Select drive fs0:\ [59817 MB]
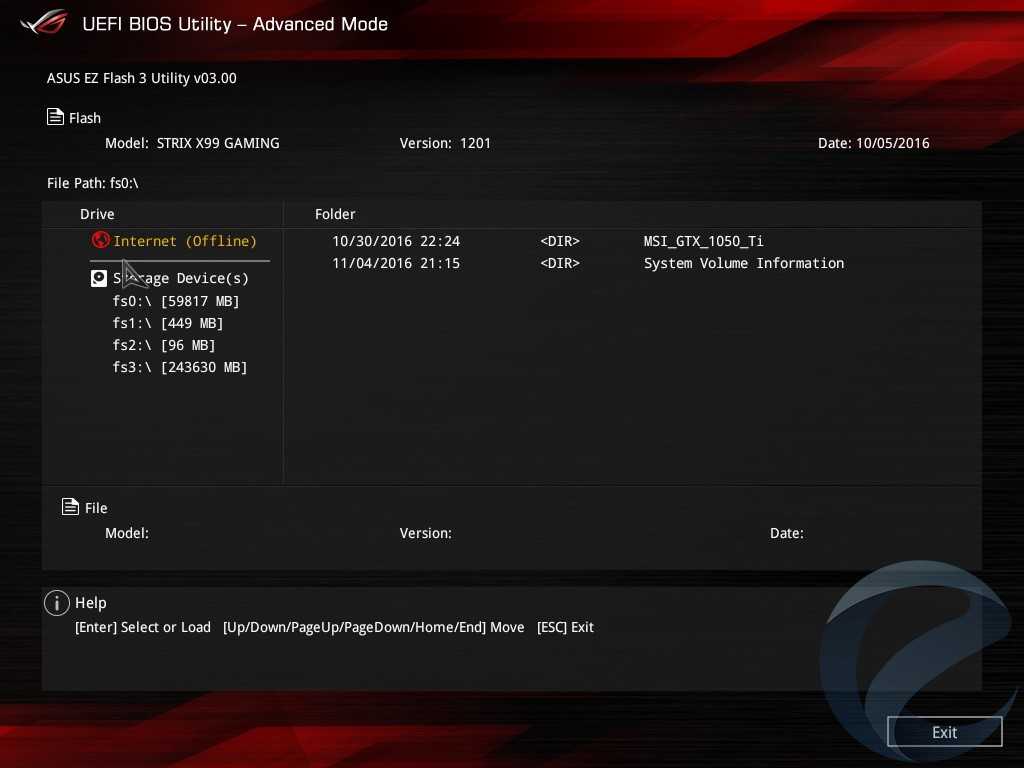 [176, 301]
